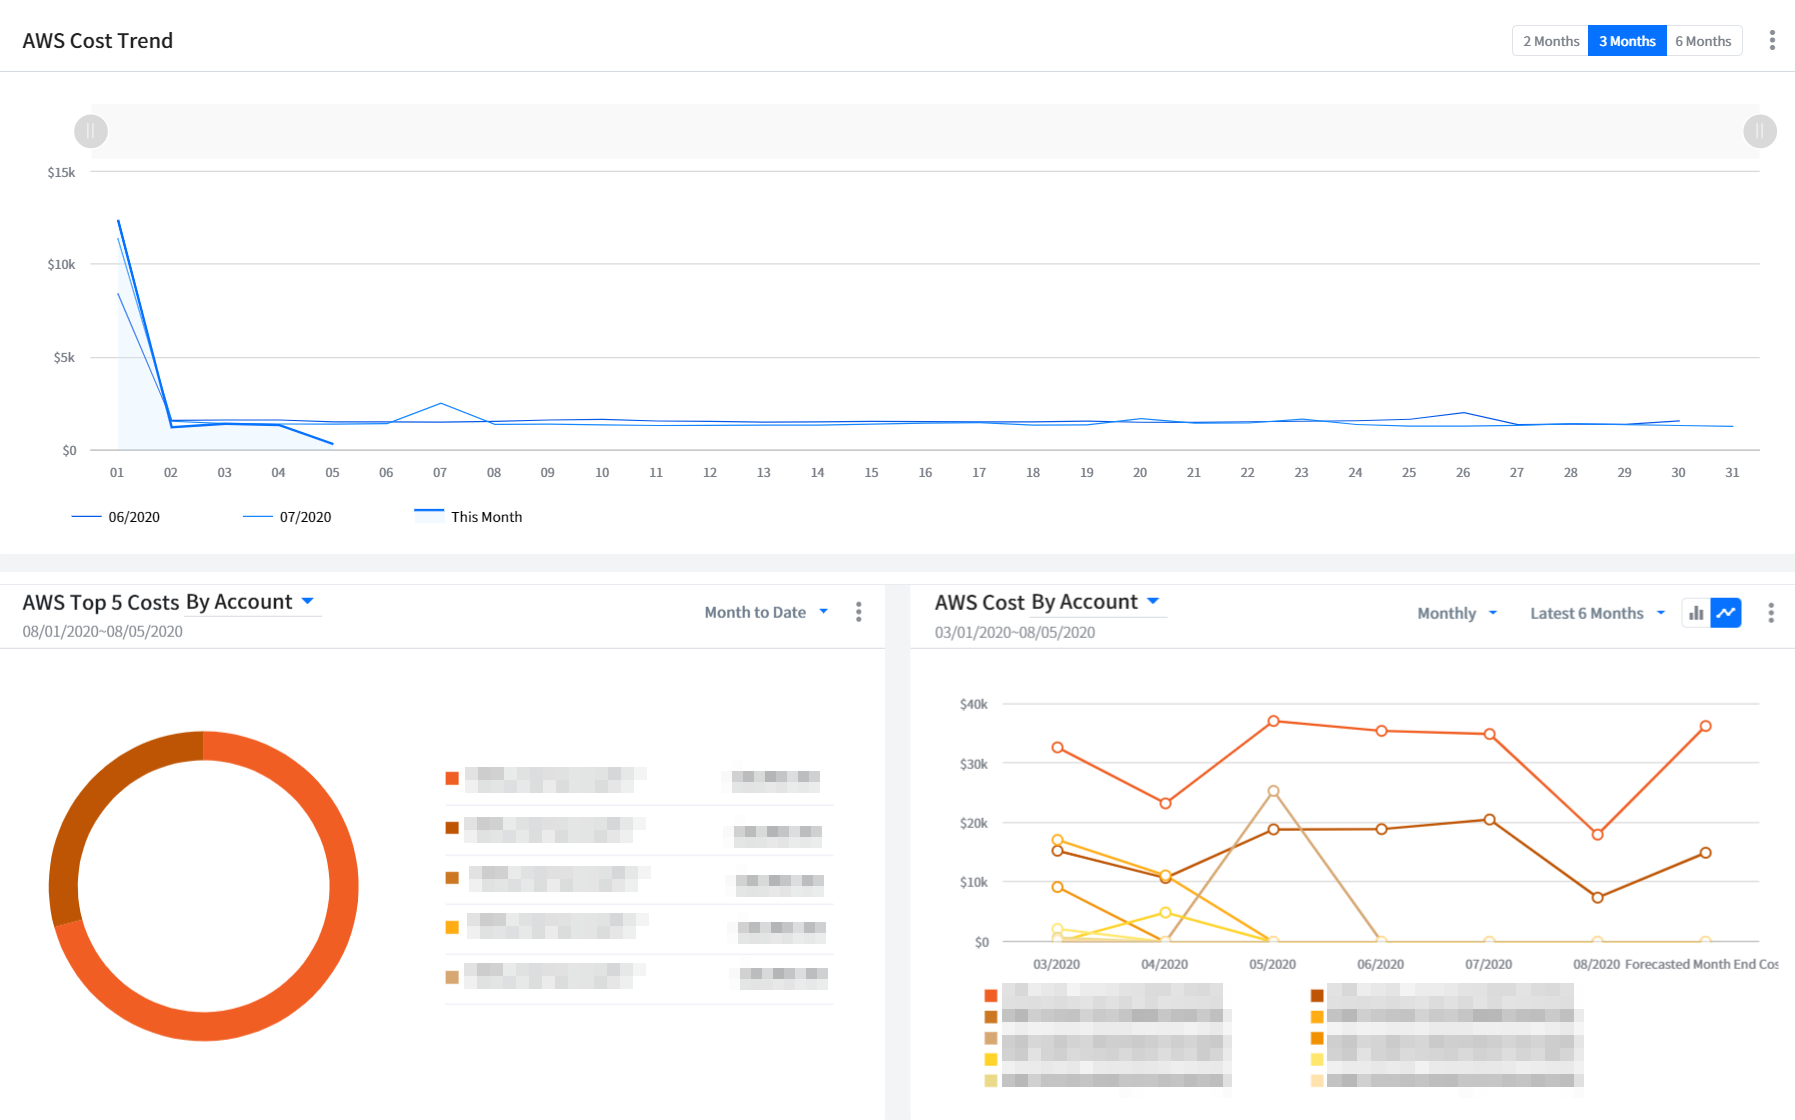Click the right range slider handle
The height and width of the screenshot is (1120, 1795).
coord(1759,131)
